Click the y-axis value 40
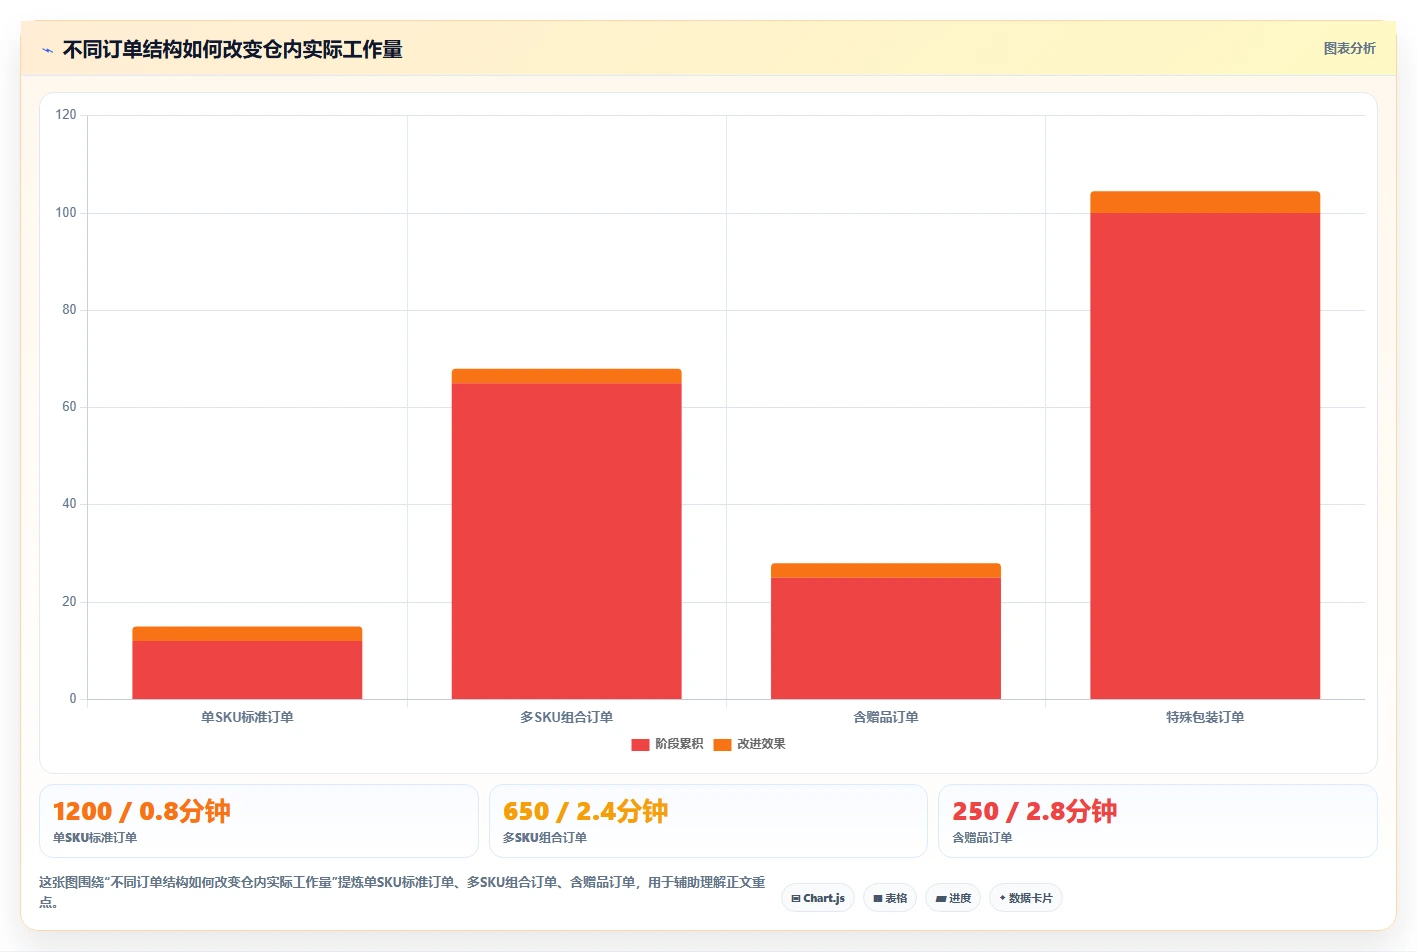Image resolution: width=1417 pixels, height=952 pixels. (x=69, y=504)
